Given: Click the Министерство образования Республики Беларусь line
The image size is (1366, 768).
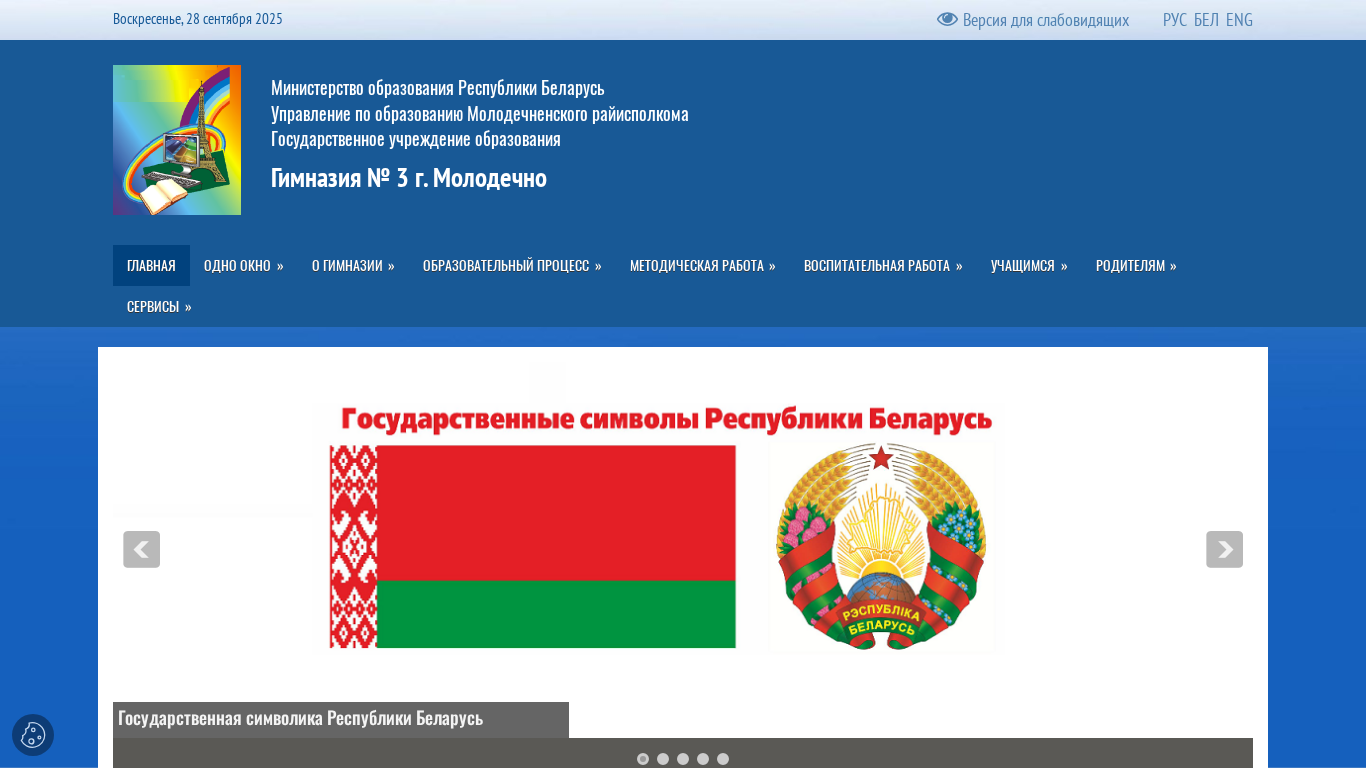Looking at the screenshot, I should (x=438, y=88).
